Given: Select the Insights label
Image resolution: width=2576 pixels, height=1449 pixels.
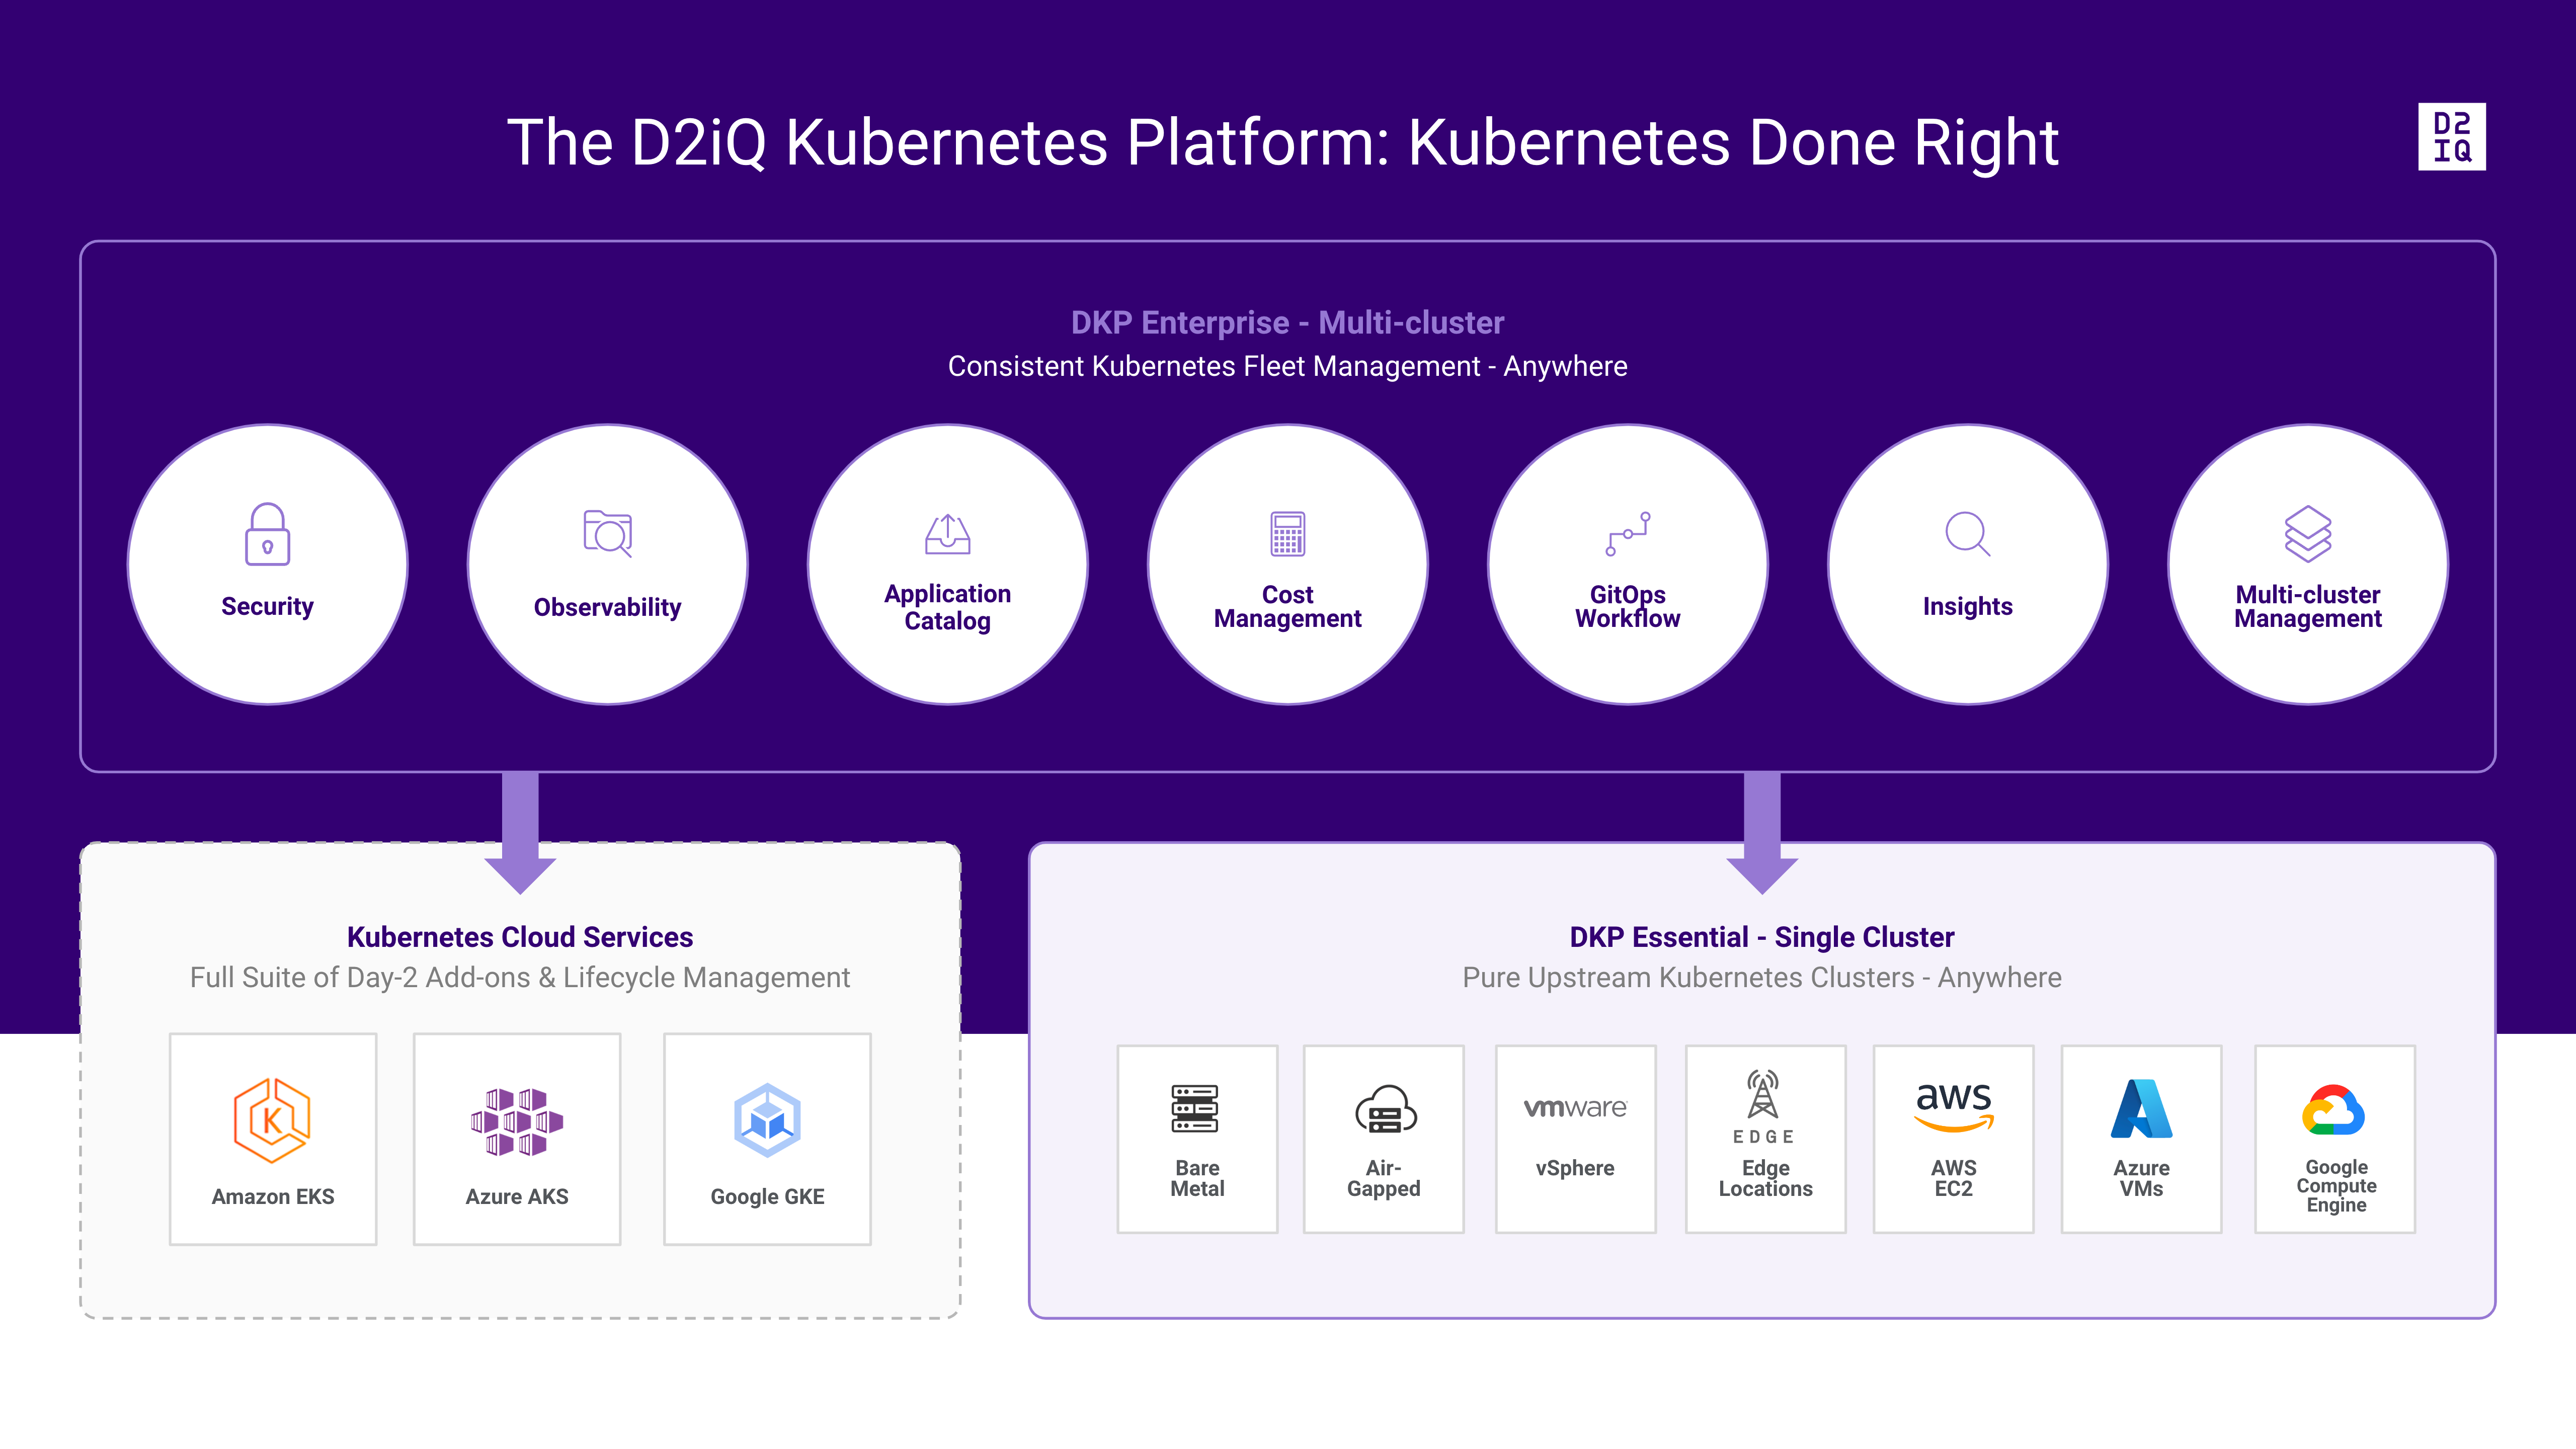Looking at the screenshot, I should [1967, 607].
